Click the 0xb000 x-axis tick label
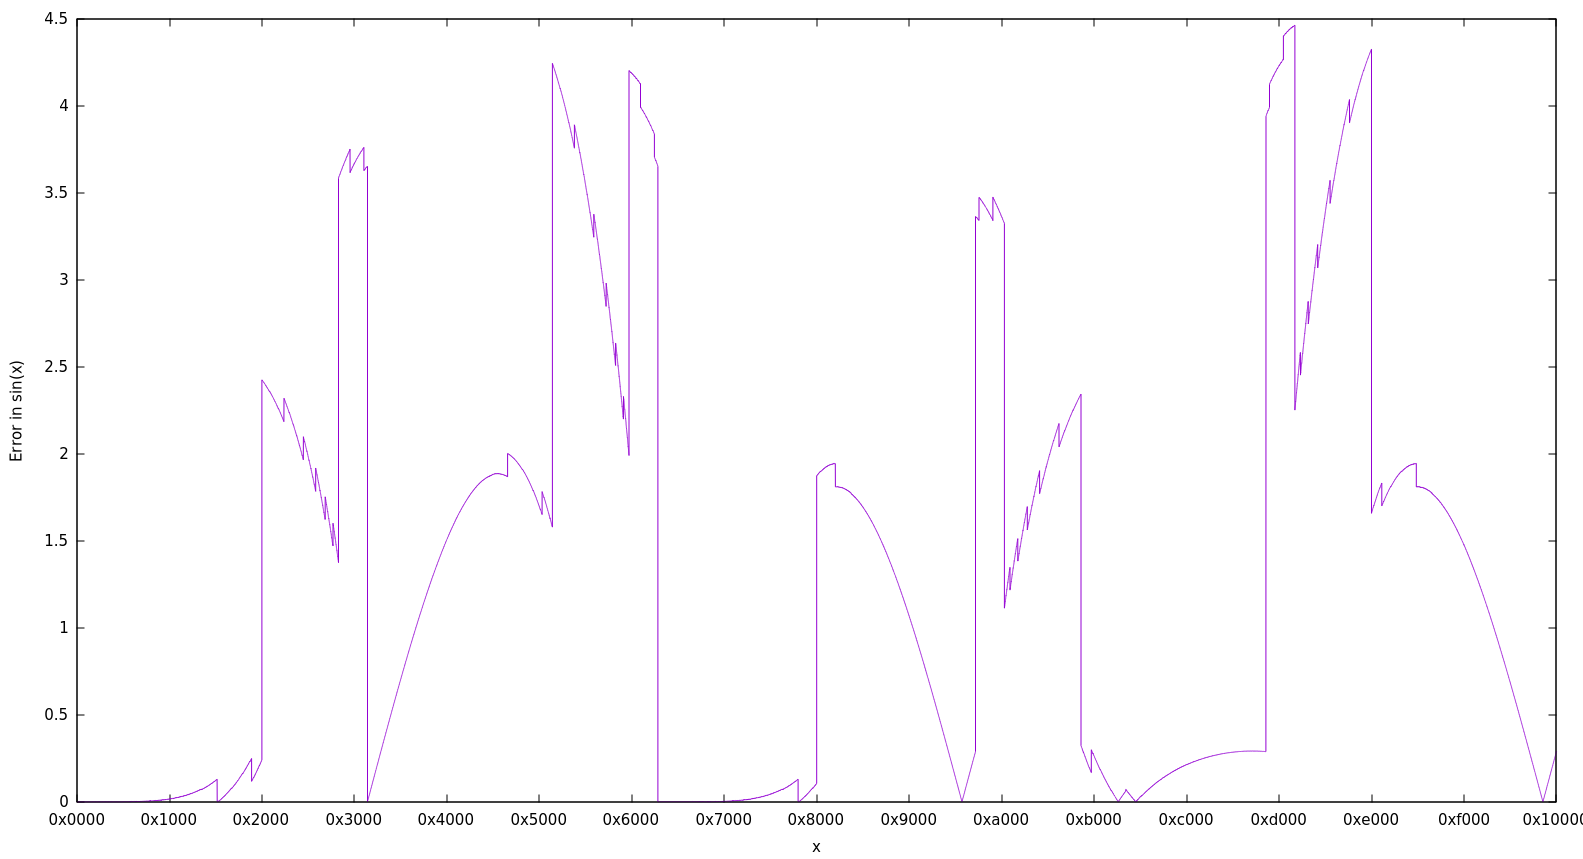The height and width of the screenshot is (859, 1583). (1093, 820)
